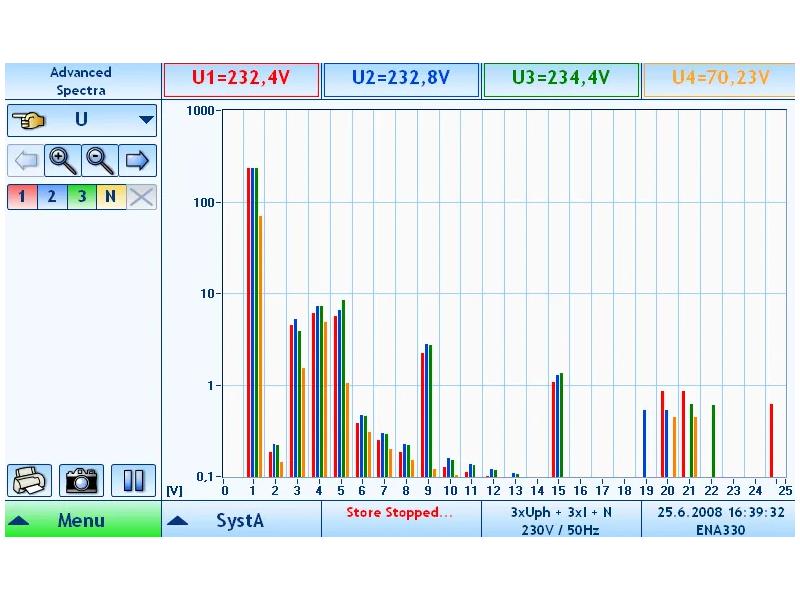This screenshot has width=800, height=600.
Task: Select the U3=234,4V readout
Action: pyautogui.click(x=561, y=79)
